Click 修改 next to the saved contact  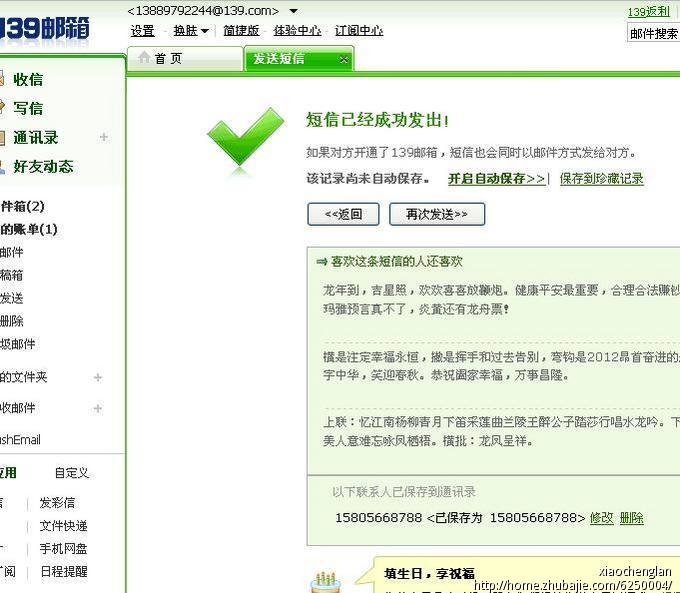click(601, 518)
